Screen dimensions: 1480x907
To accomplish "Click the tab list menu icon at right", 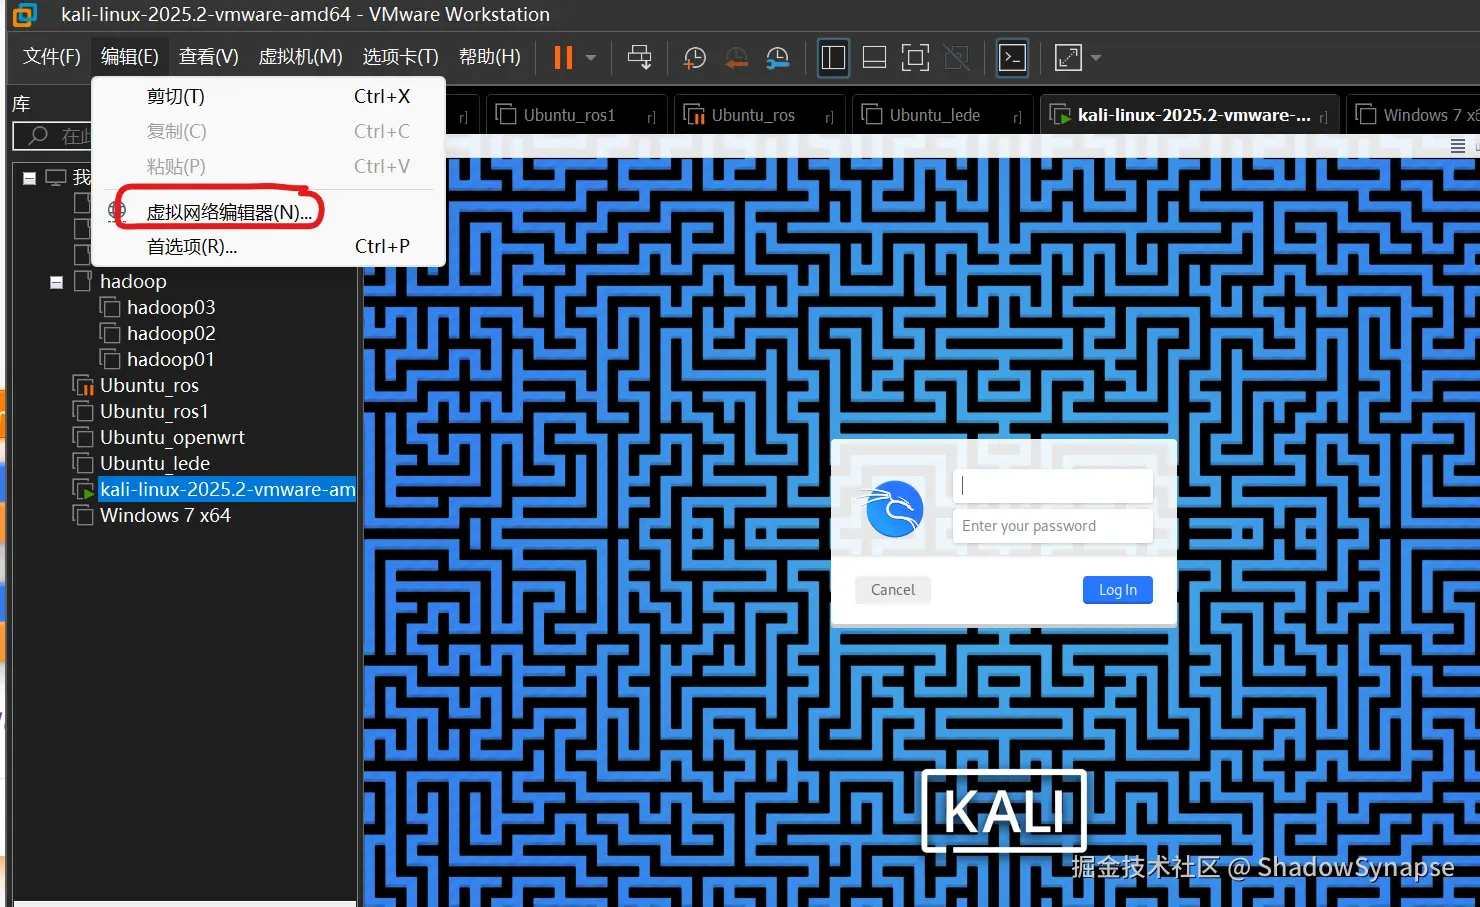I will click(1458, 146).
